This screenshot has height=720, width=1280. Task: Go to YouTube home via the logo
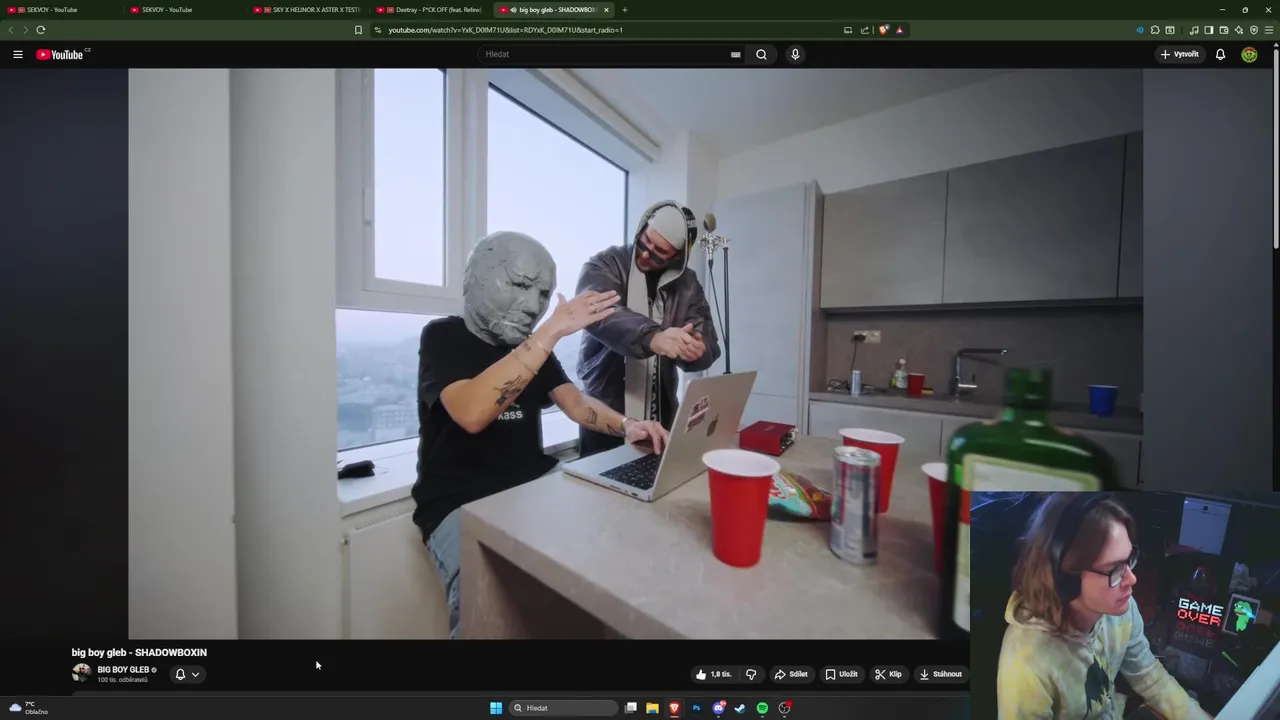tap(62, 54)
